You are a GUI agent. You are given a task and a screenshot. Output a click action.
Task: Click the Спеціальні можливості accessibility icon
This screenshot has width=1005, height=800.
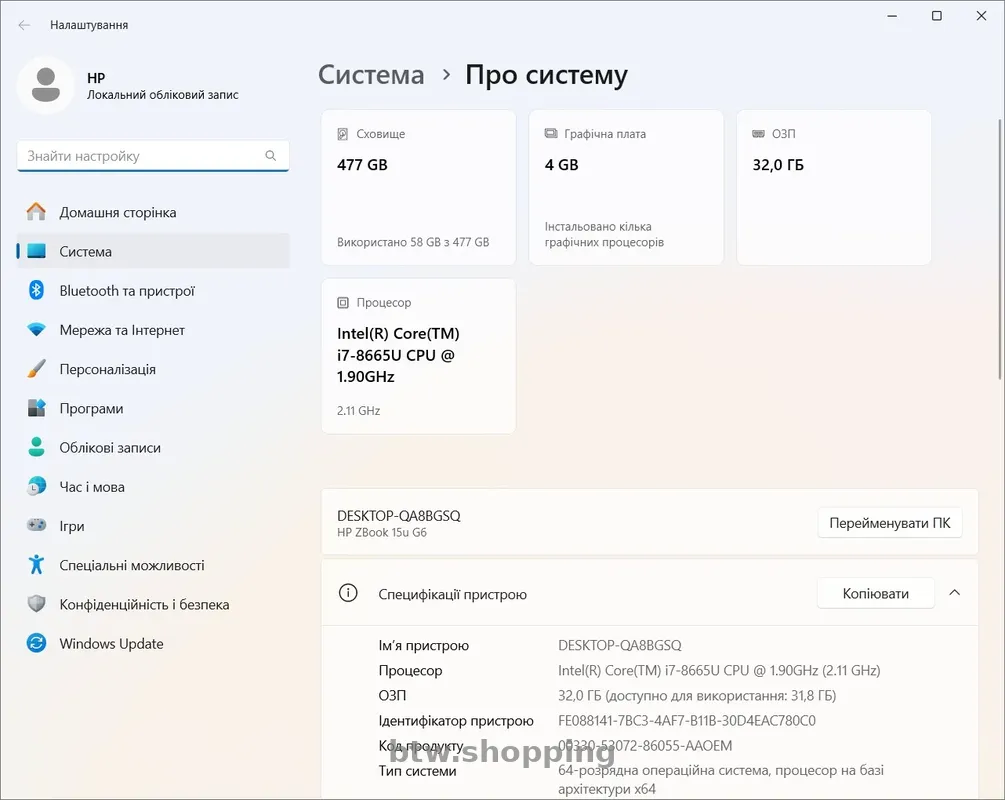pos(37,565)
